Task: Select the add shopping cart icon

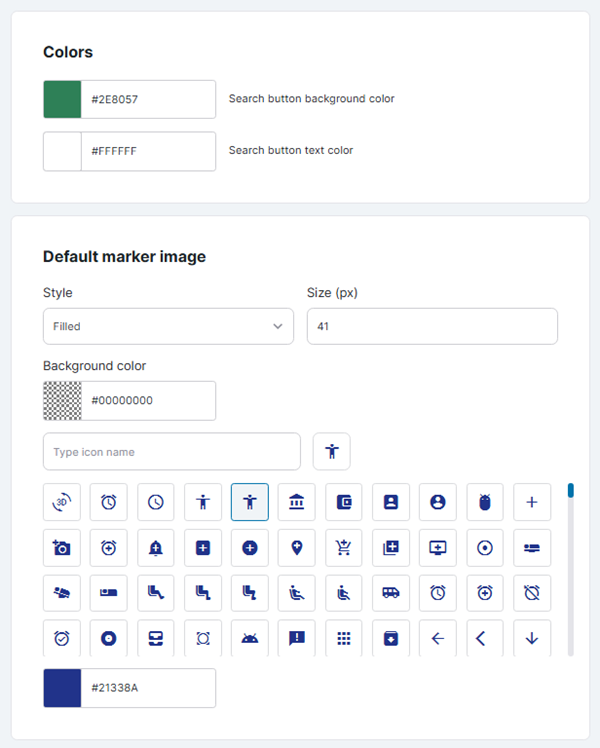Action: pyautogui.click(x=344, y=548)
